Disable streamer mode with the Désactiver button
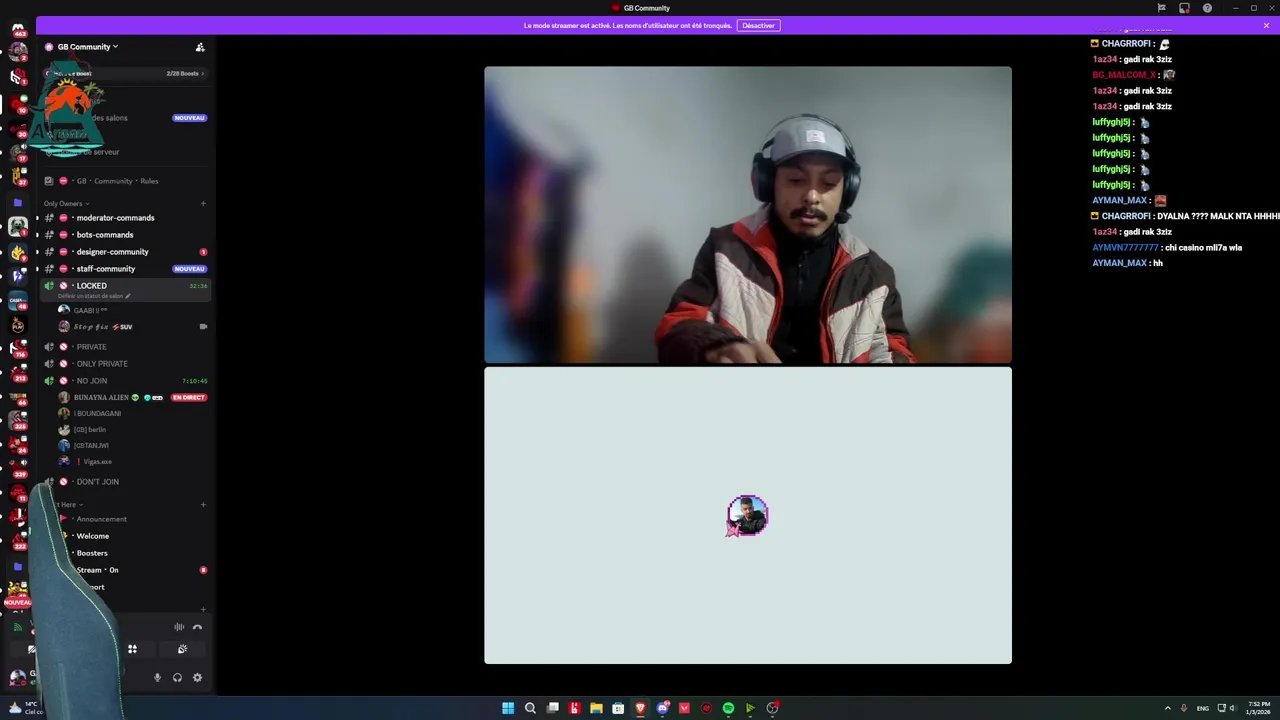This screenshot has width=1280, height=720. click(758, 25)
